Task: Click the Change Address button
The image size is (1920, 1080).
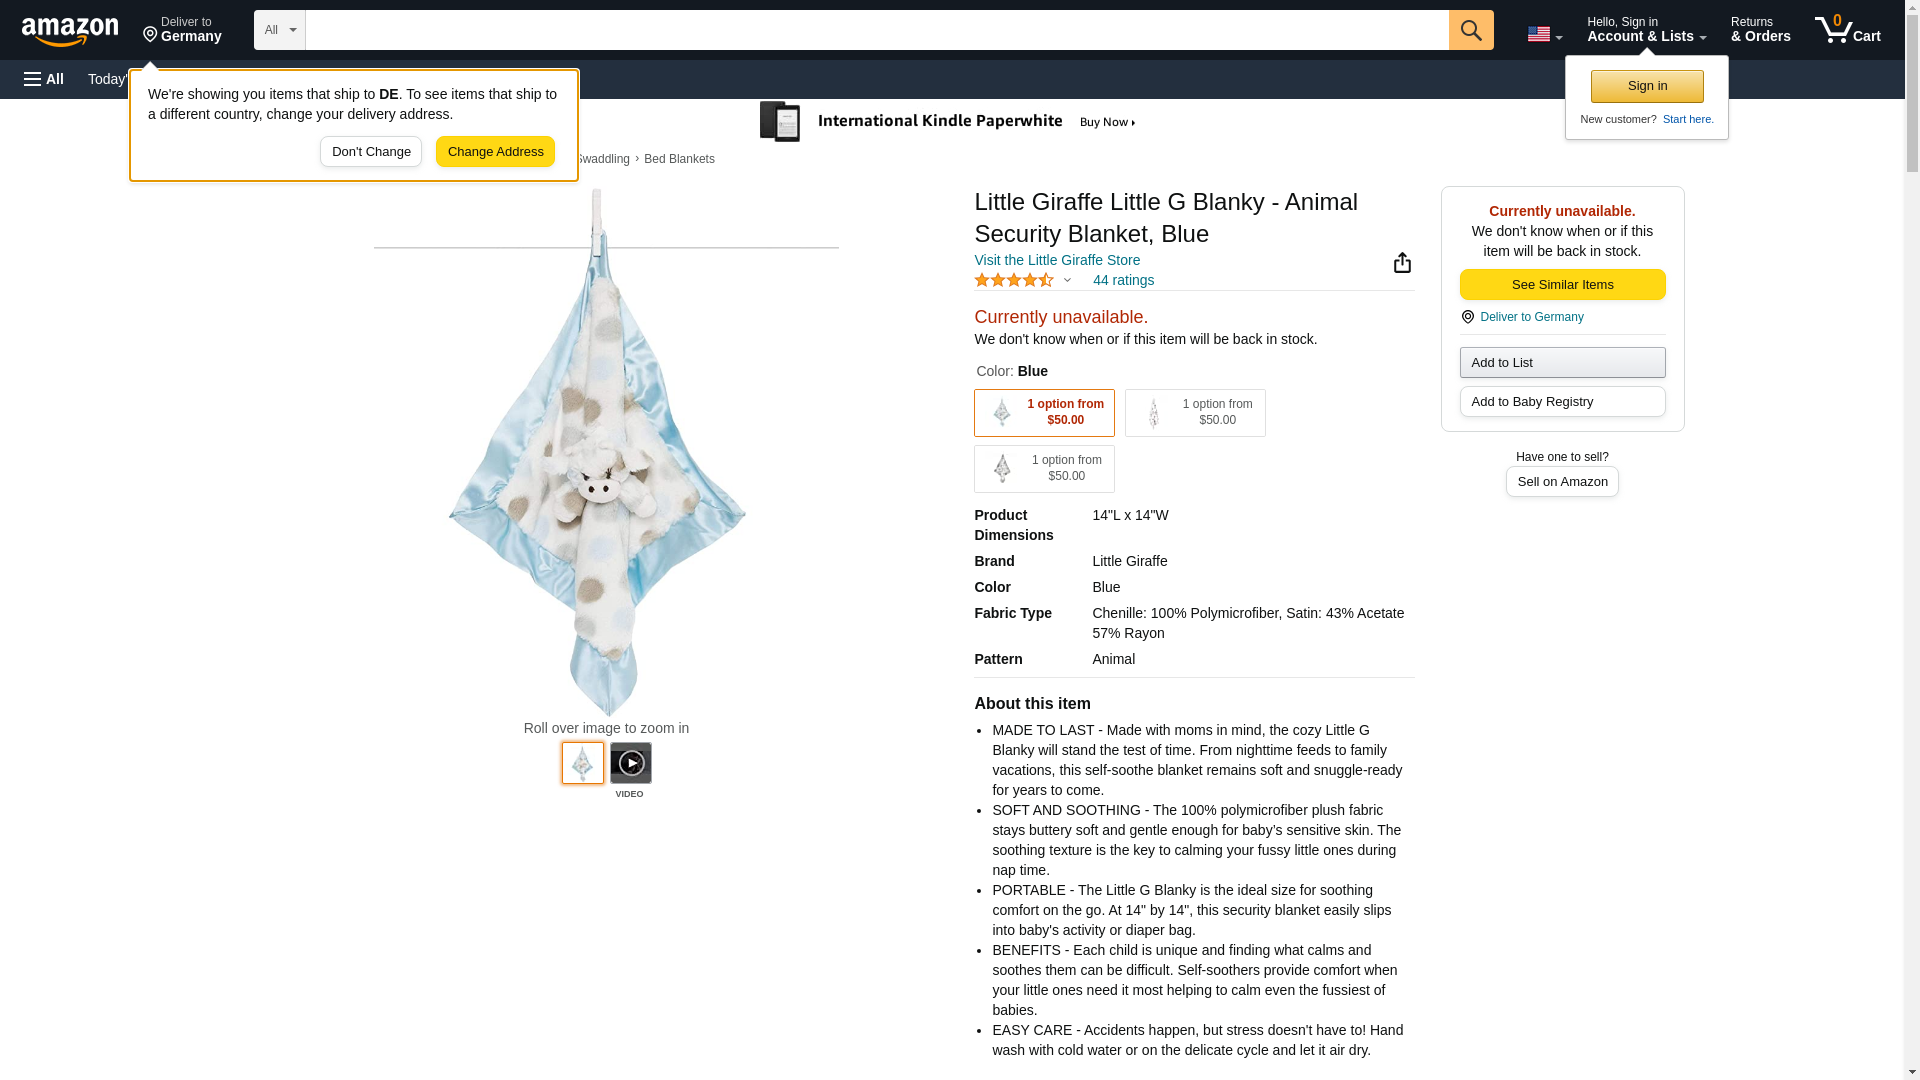Action: coord(495,152)
